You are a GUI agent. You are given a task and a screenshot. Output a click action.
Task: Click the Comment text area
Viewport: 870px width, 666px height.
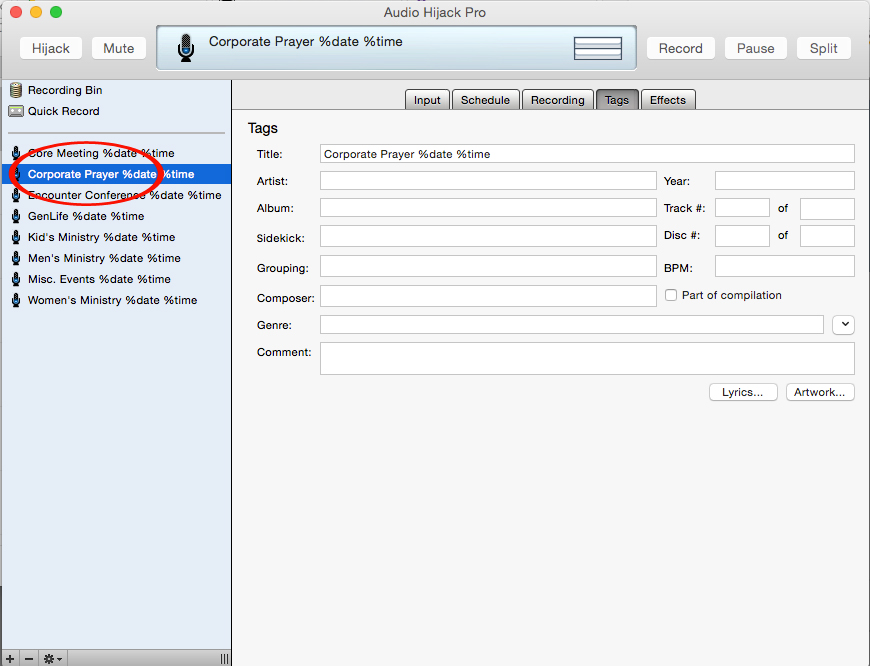587,359
